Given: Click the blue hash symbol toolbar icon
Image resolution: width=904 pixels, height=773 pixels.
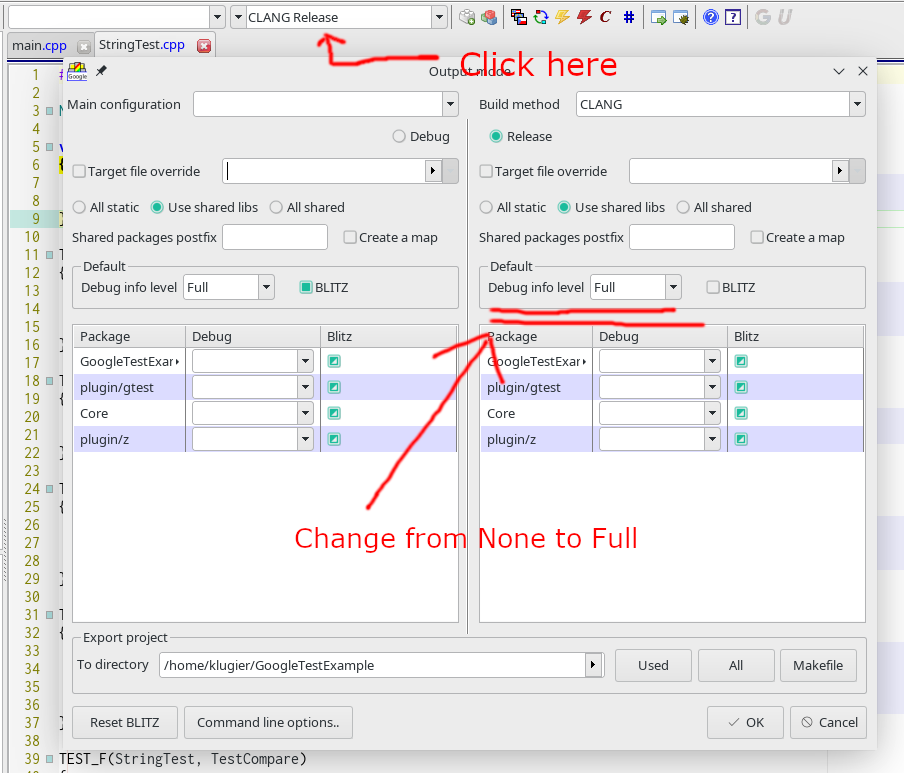Looking at the screenshot, I should 628,17.
